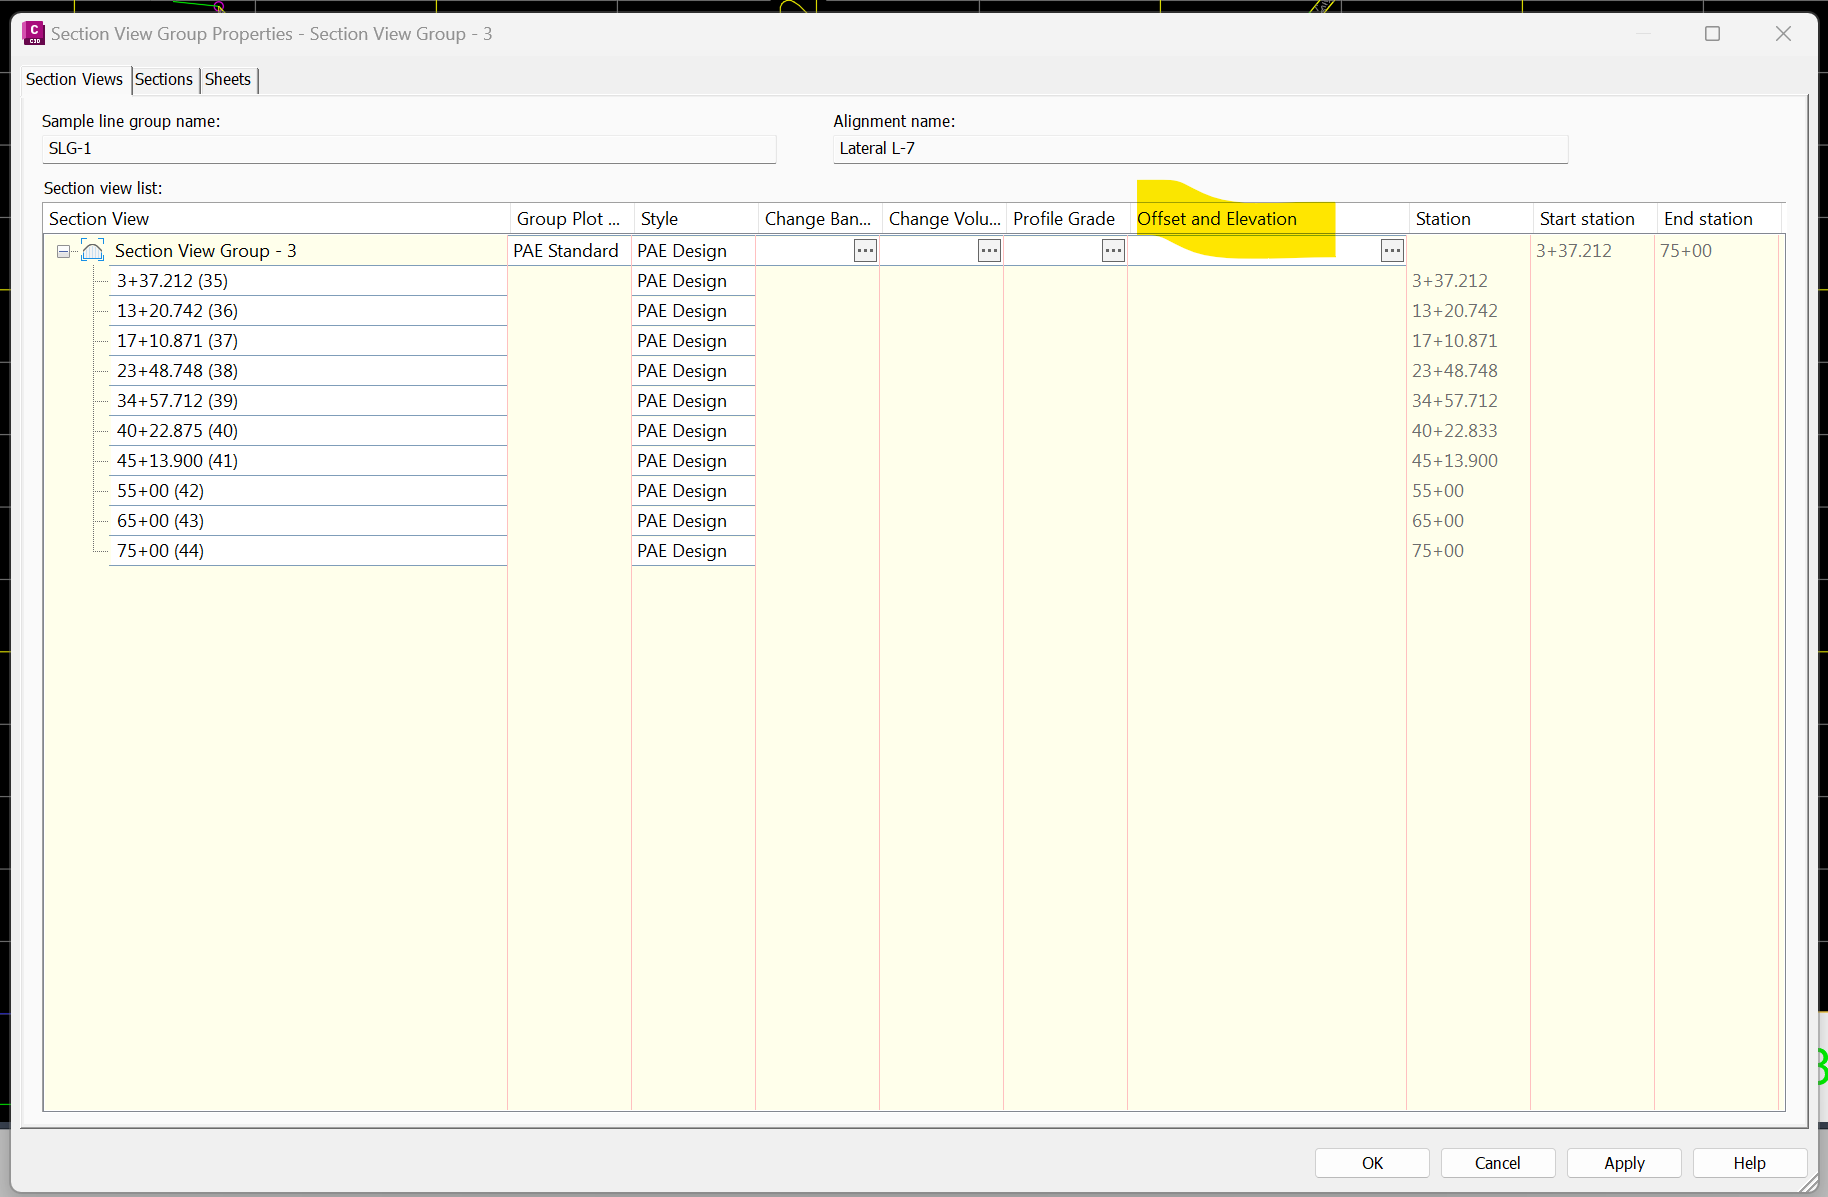Click the section view group icon beside Section View Group - 3
This screenshot has height=1197, width=1828.
92,250
